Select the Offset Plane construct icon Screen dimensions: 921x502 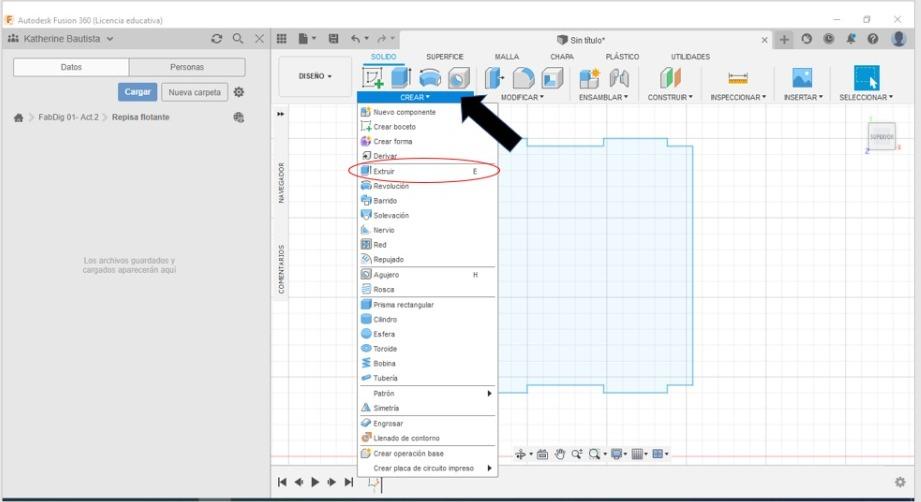(670, 78)
